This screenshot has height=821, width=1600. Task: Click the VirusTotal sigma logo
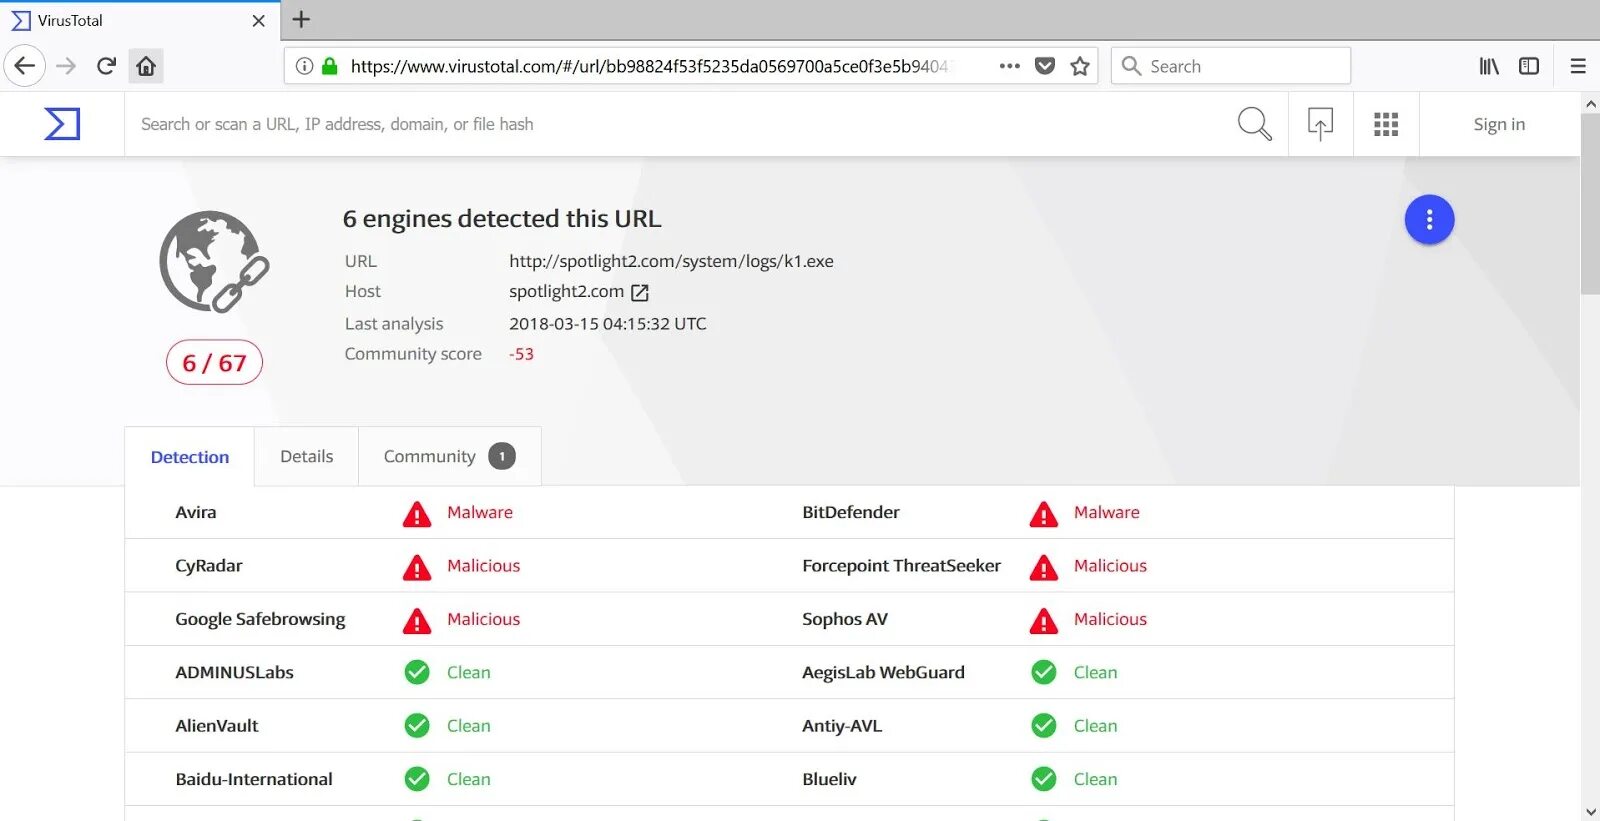(x=62, y=124)
